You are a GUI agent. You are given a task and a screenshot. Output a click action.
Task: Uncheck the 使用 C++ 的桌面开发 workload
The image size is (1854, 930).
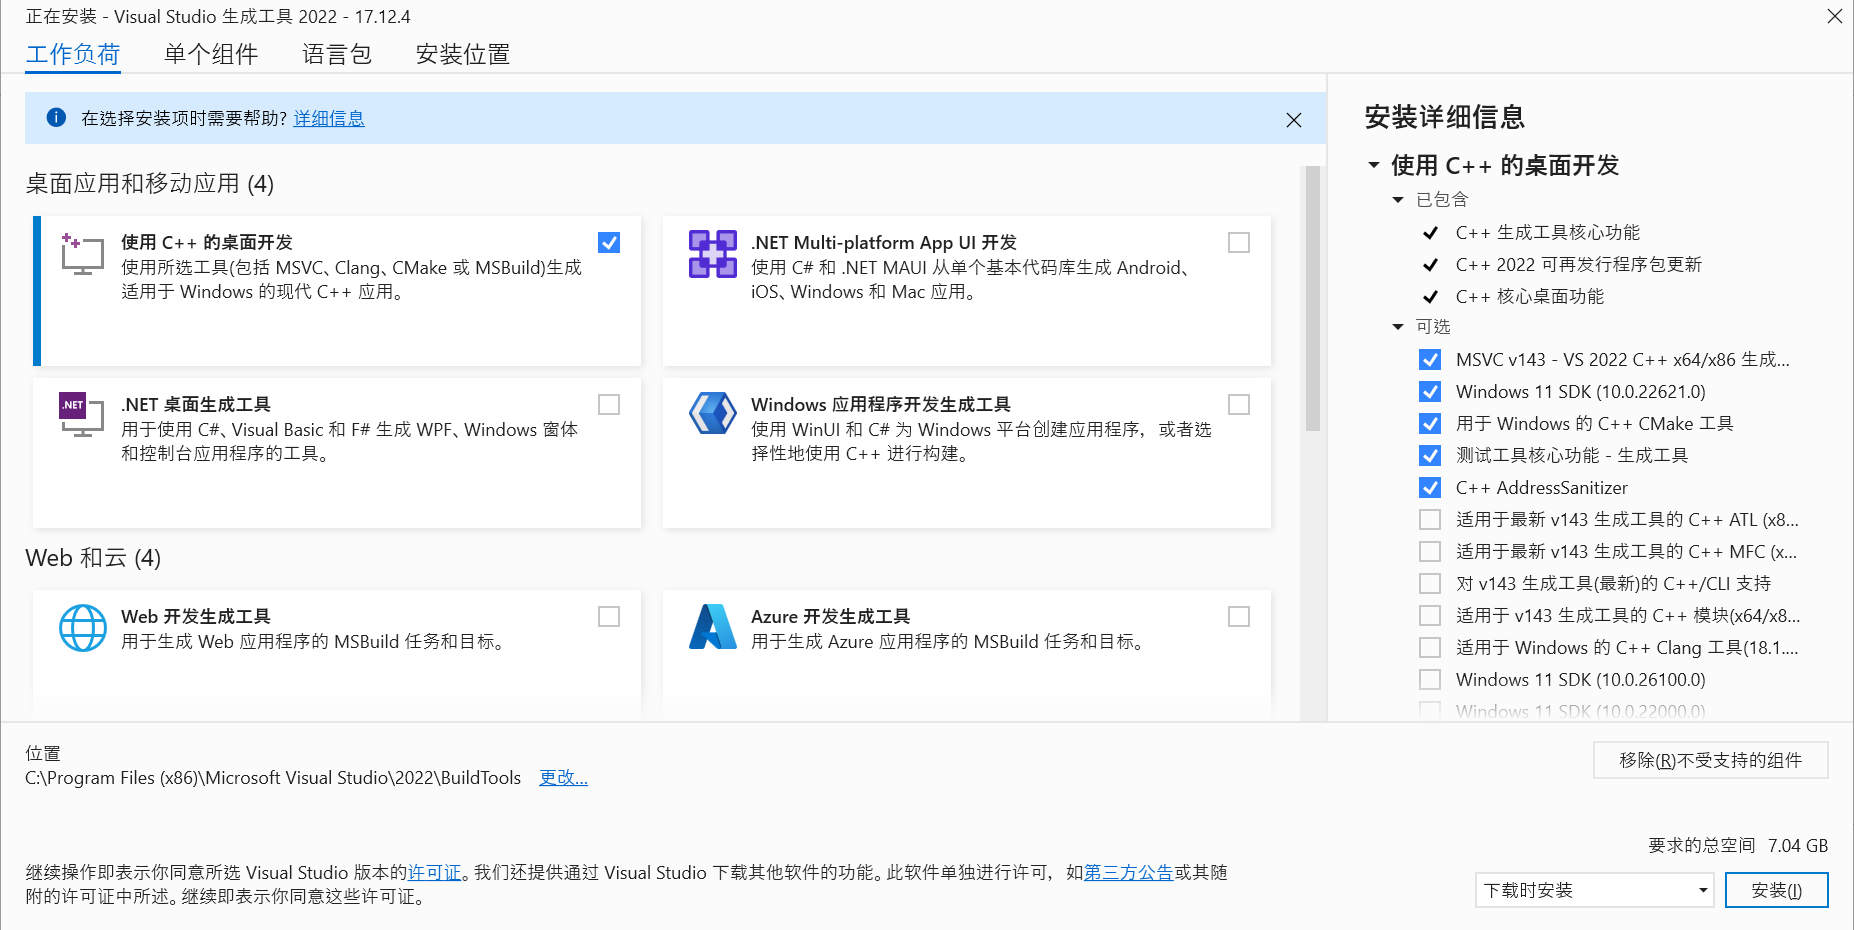[x=609, y=243]
